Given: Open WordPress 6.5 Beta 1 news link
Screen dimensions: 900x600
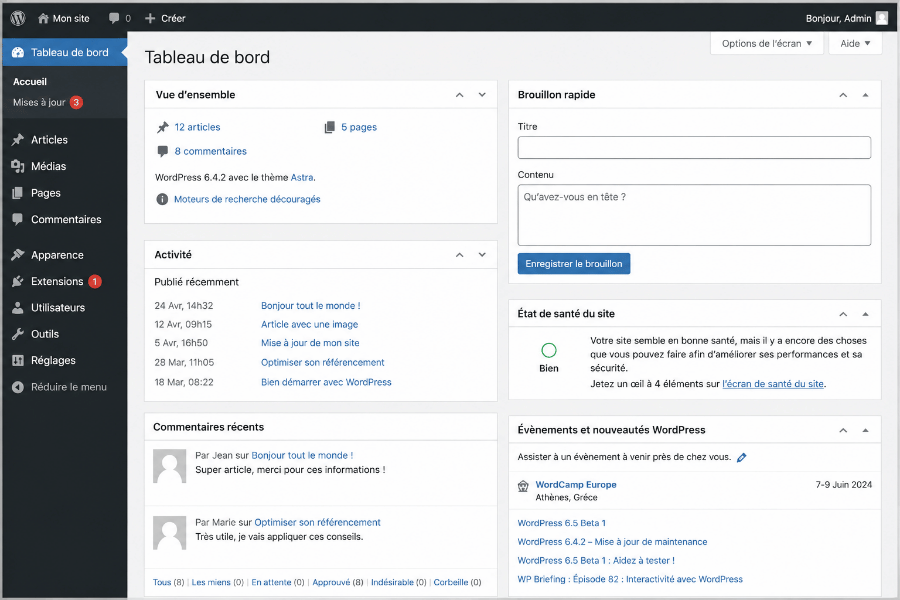Looking at the screenshot, I should [x=561, y=523].
